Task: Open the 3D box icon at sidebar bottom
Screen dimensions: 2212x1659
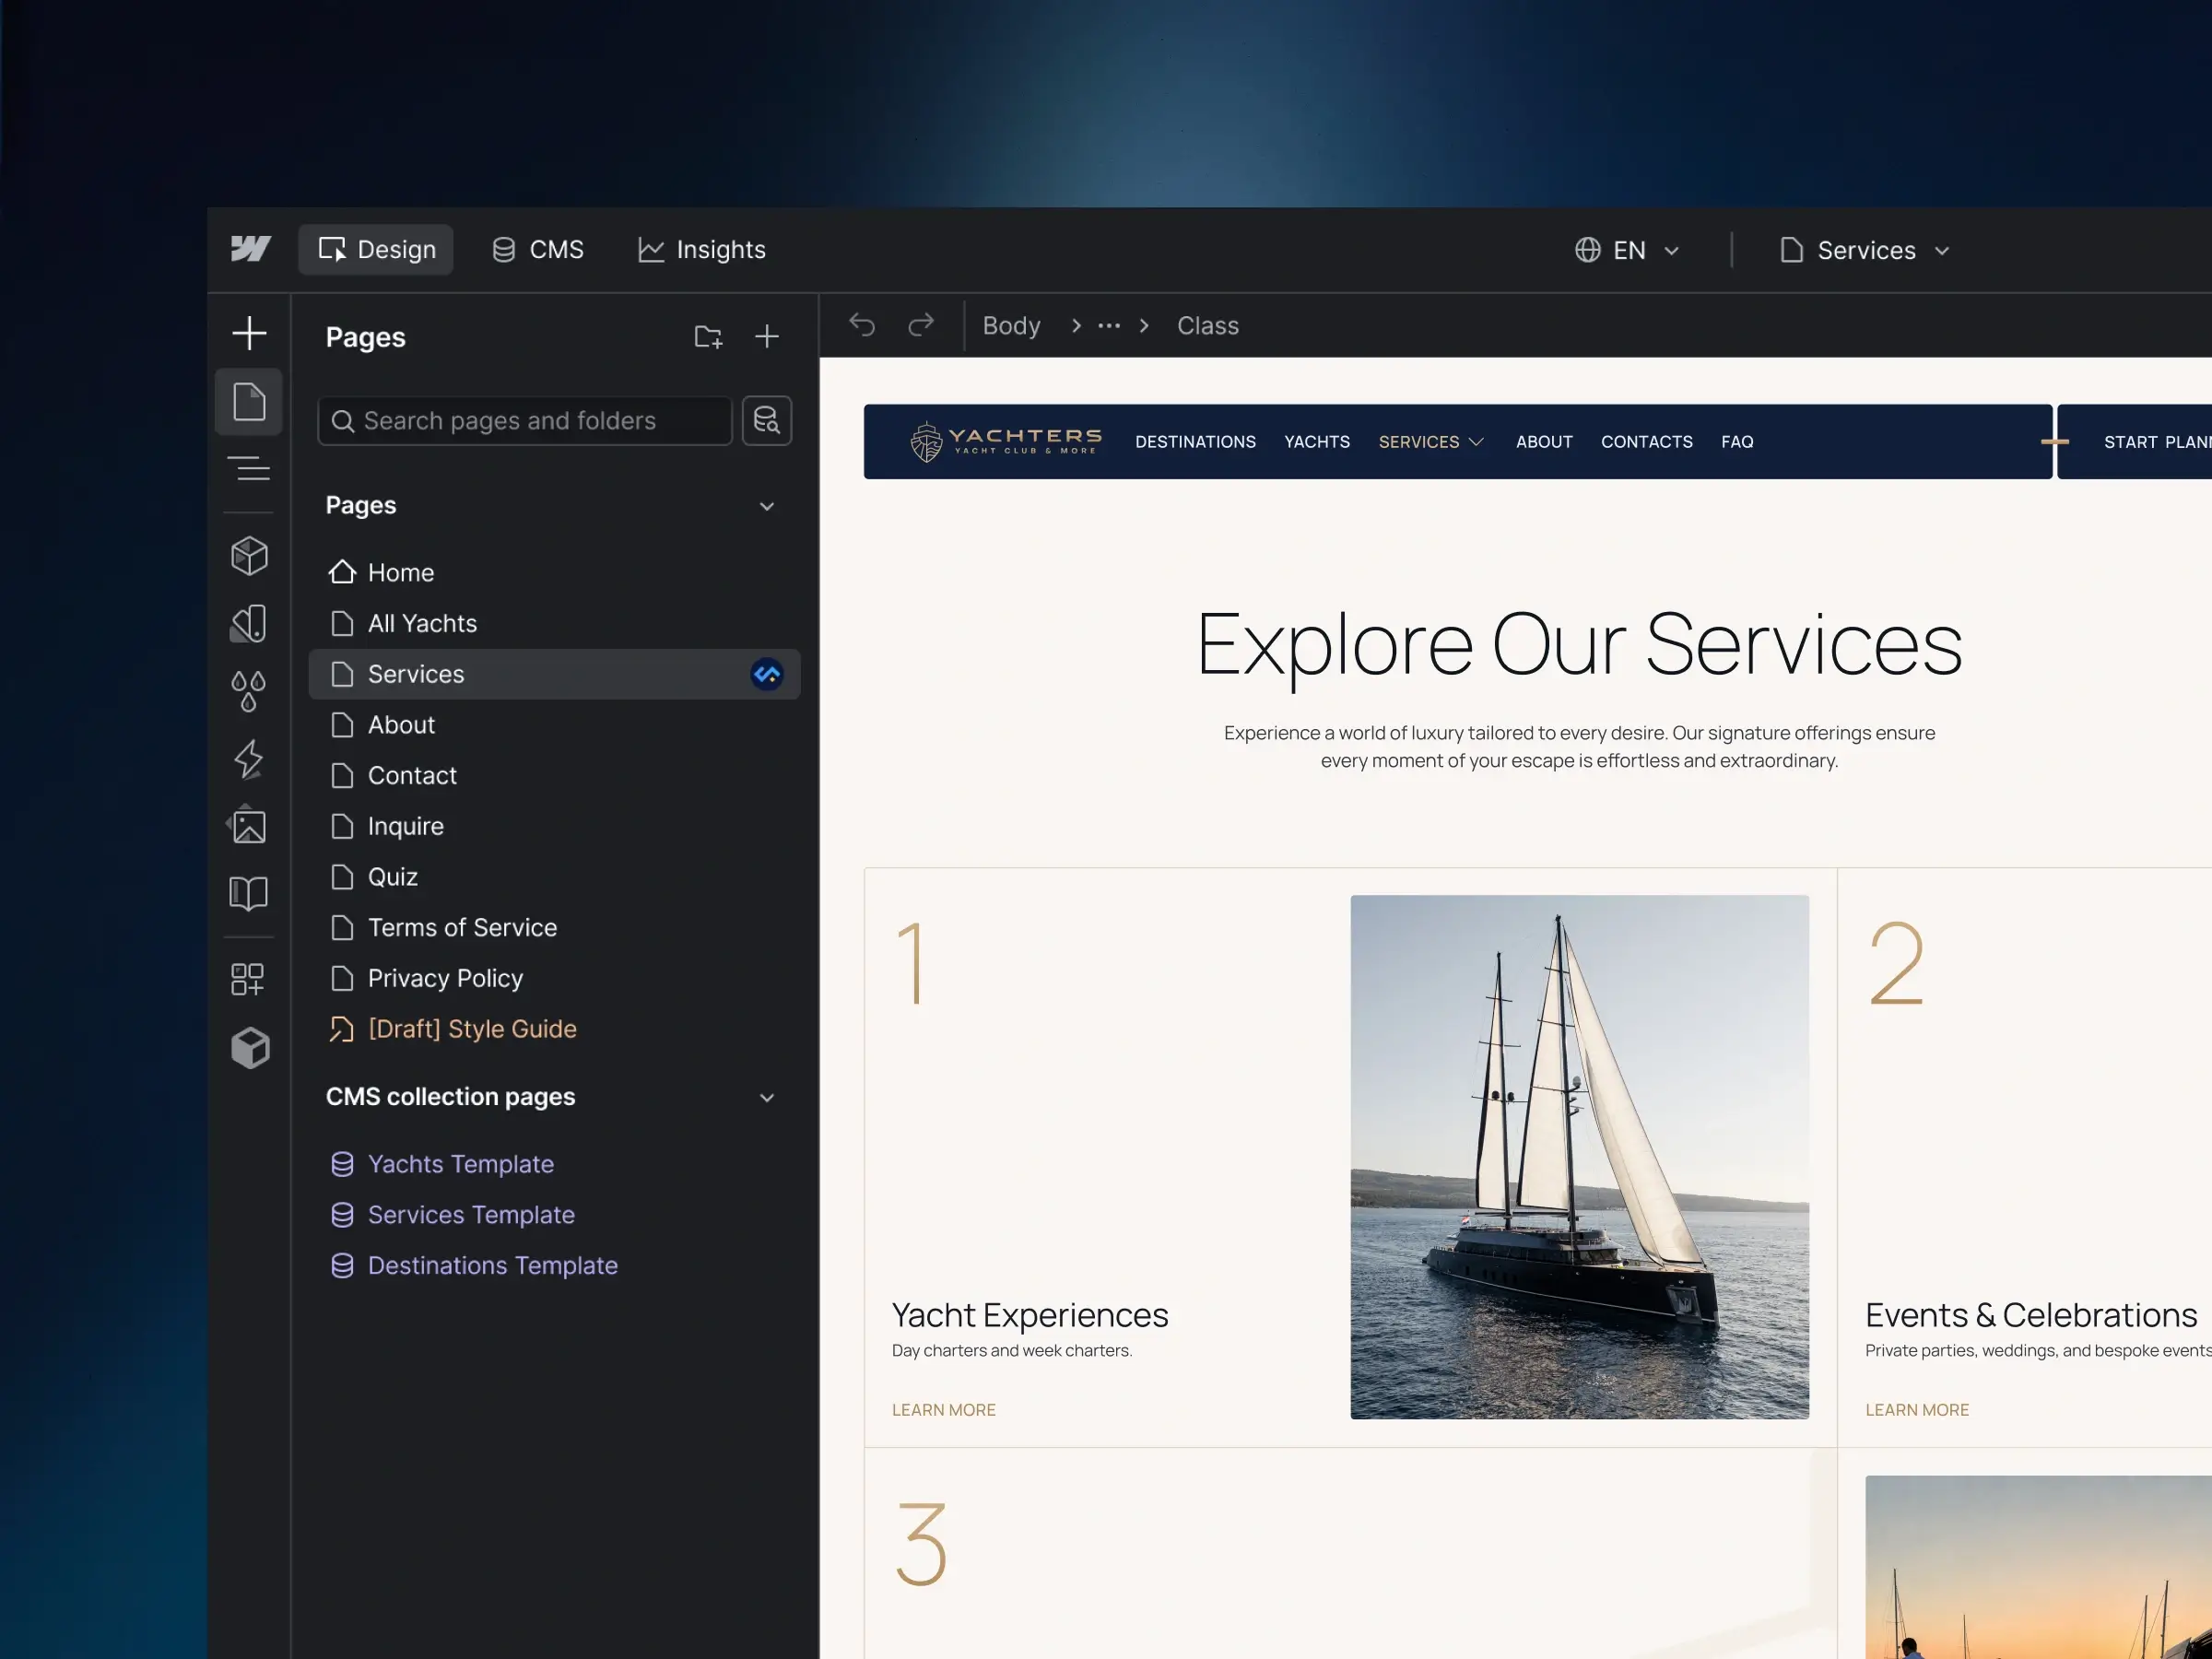Action: pos(250,1048)
